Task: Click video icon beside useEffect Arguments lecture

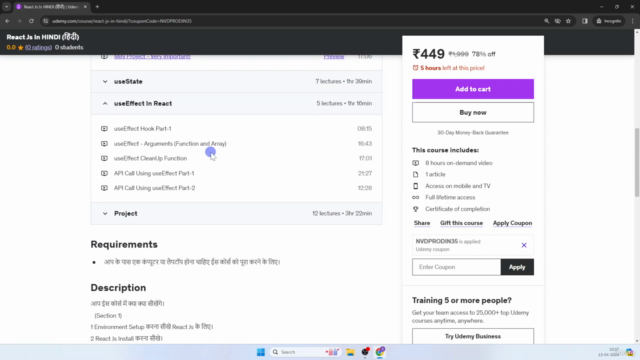Action: 104,144
